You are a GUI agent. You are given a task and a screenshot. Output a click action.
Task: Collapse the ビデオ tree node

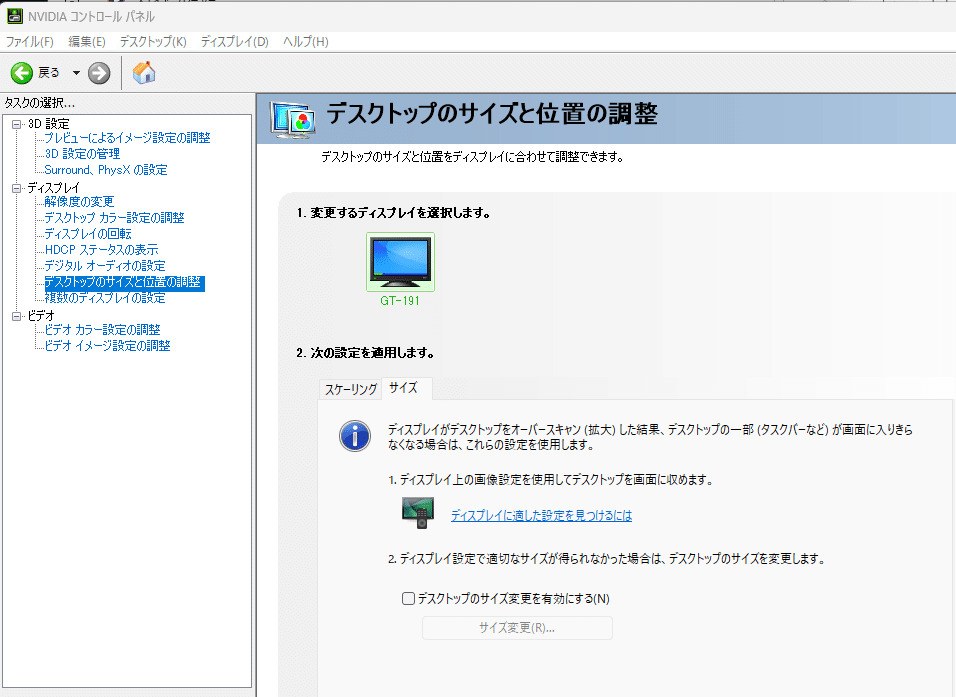tap(16, 316)
